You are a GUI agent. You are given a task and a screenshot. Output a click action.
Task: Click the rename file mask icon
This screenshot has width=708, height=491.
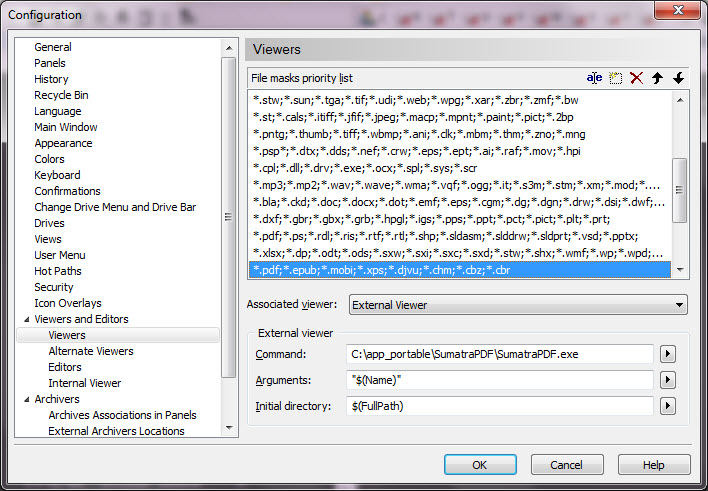pyautogui.click(x=595, y=78)
